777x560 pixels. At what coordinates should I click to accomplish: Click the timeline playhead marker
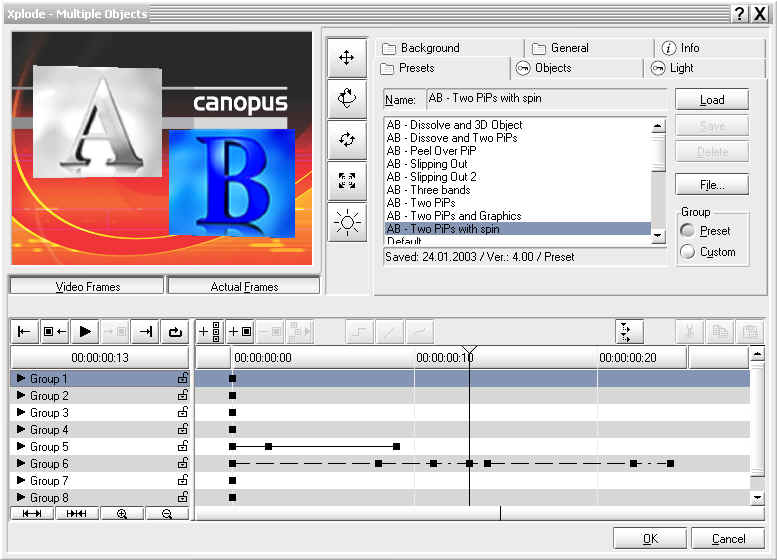pyautogui.click(x=469, y=351)
